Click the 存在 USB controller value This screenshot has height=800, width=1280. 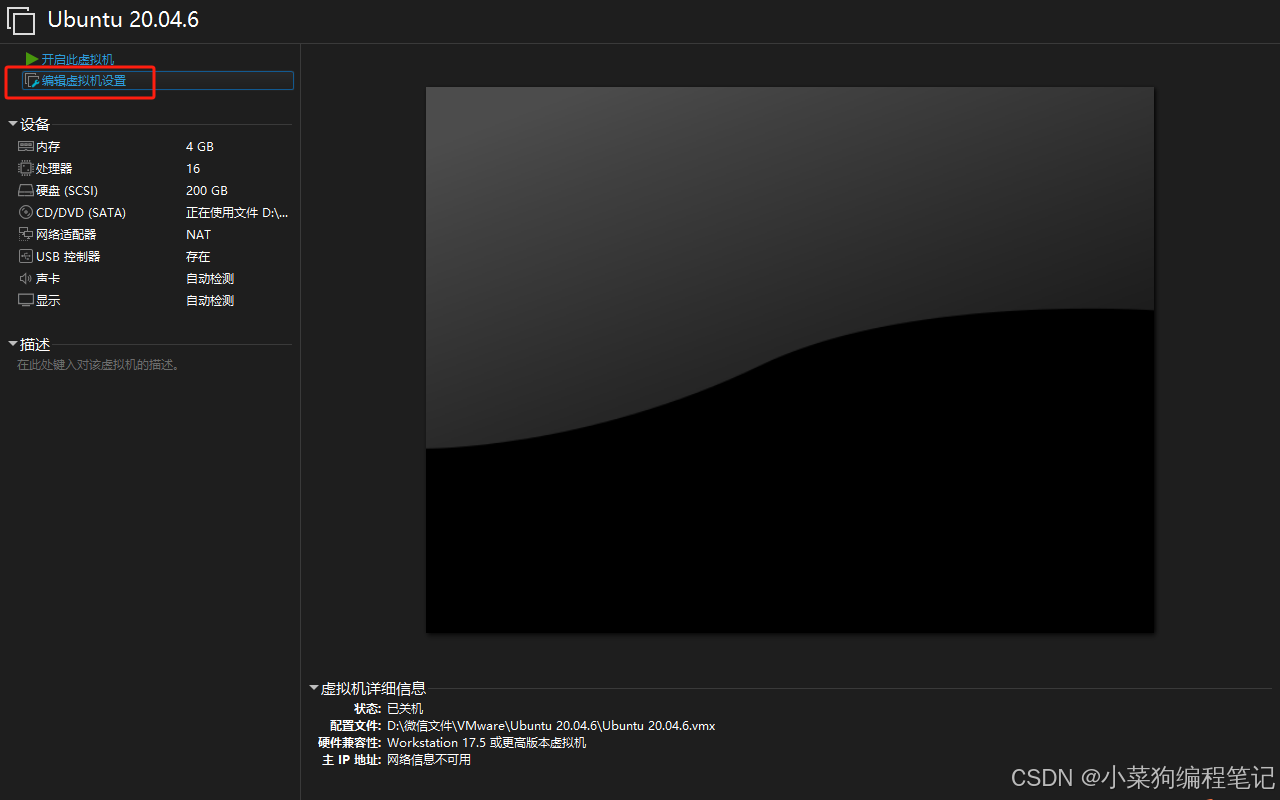click(198, 256)
